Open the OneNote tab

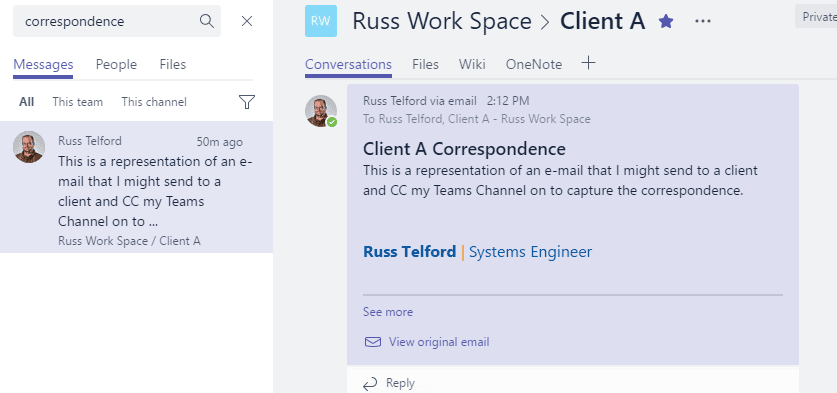(534, 65)
